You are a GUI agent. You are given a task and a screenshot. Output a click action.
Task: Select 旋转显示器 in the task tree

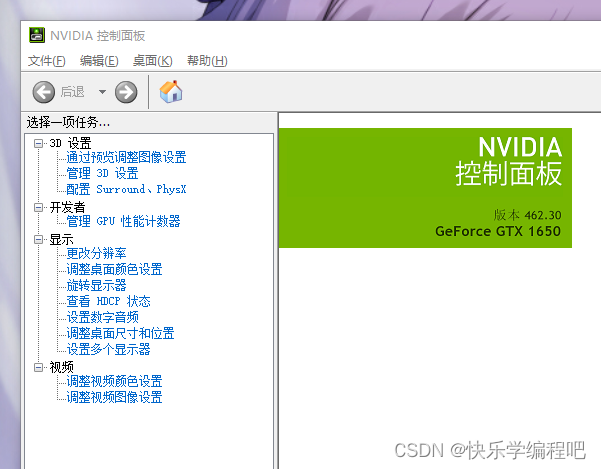pos(96,285)
